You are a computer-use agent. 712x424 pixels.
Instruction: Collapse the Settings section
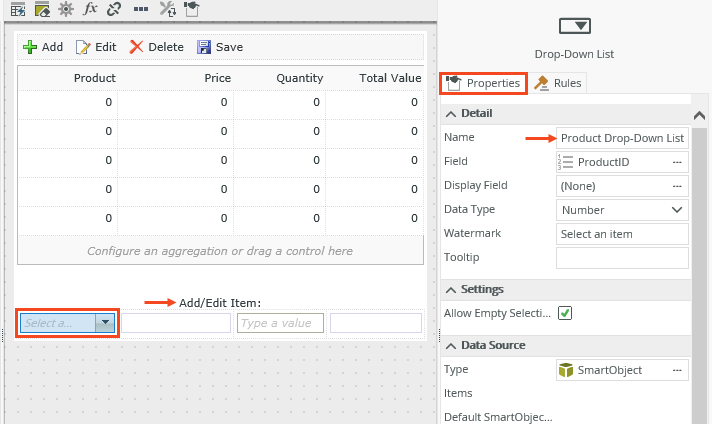click(x=450, y=289)
